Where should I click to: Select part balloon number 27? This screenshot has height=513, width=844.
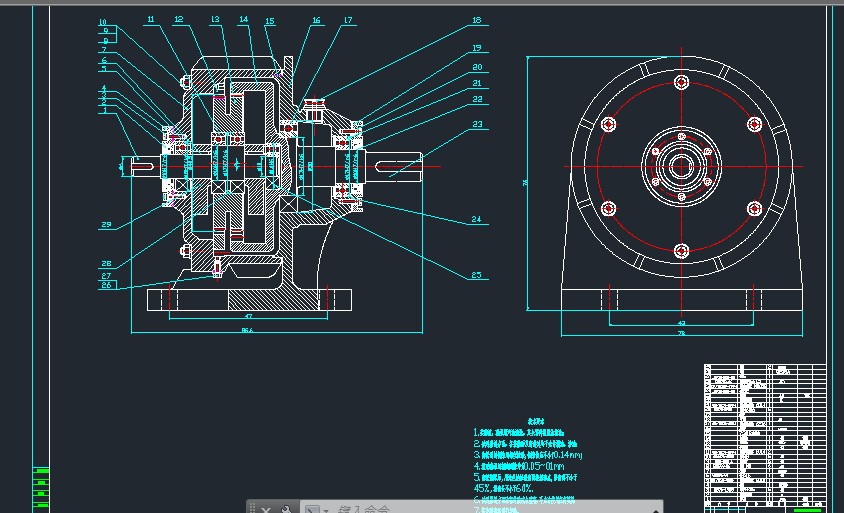[106, 276]
